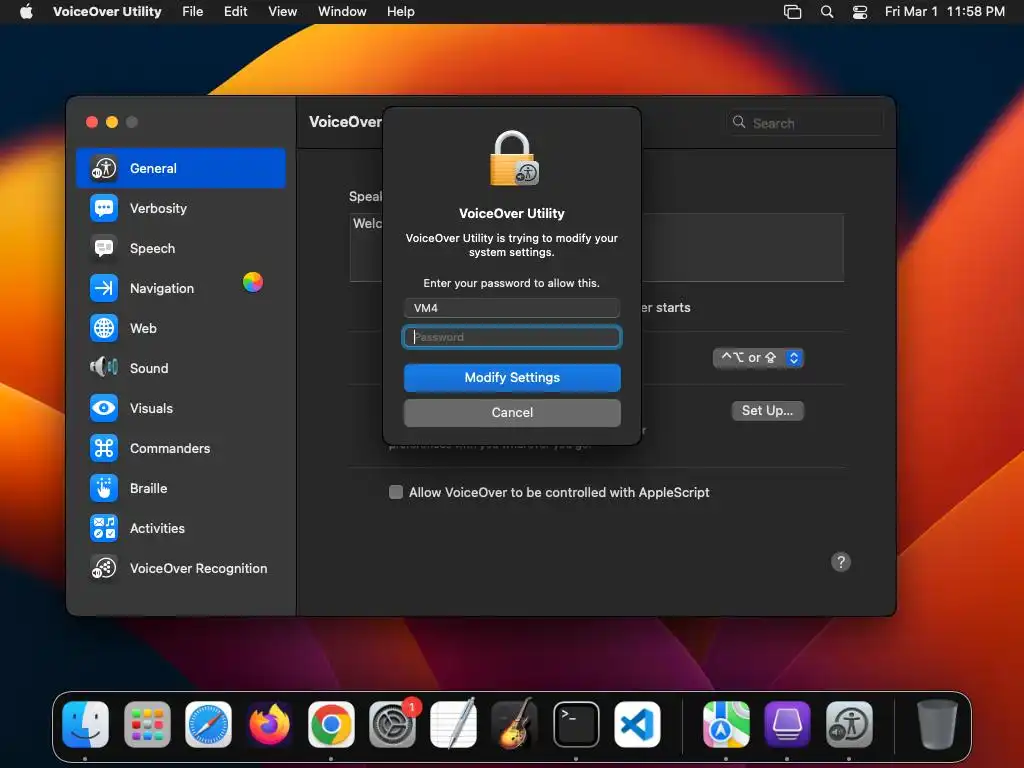The image size is (1024, 768).
Task: Open the purple Apple Configurator Dock icon
Action: click(788, 724)
